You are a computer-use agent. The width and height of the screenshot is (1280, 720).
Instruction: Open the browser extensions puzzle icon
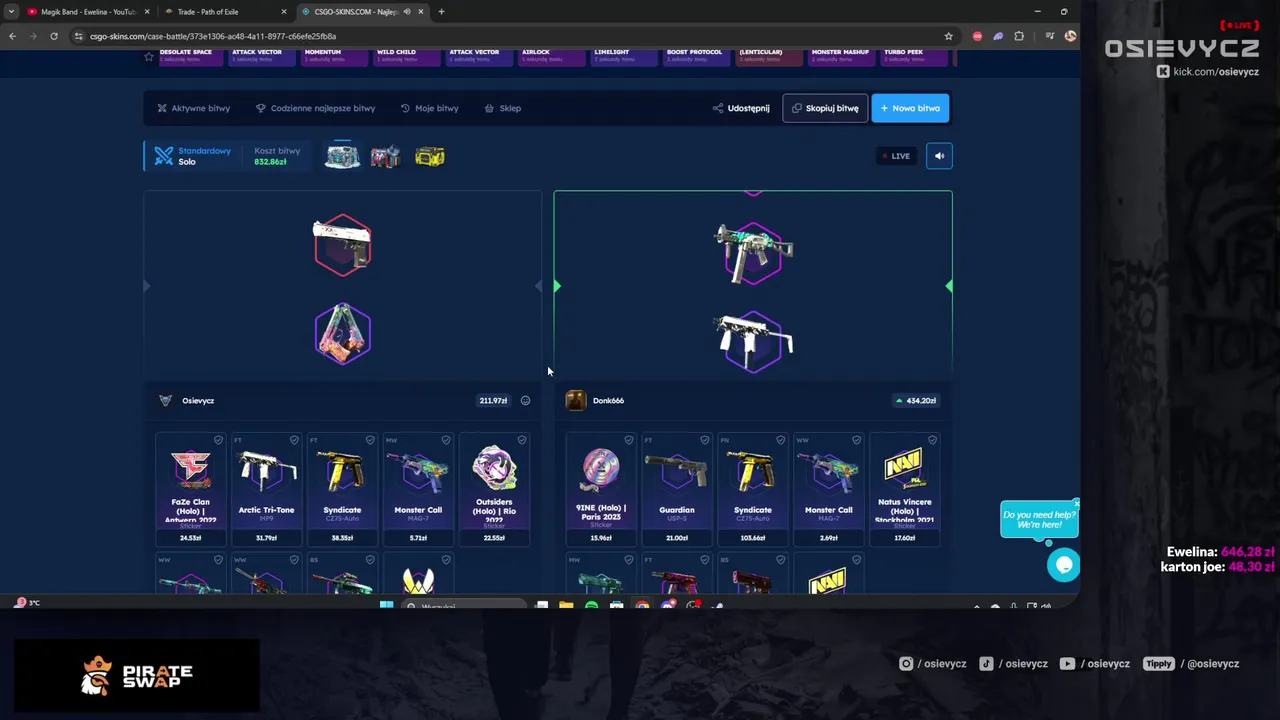pos(1019,36)
